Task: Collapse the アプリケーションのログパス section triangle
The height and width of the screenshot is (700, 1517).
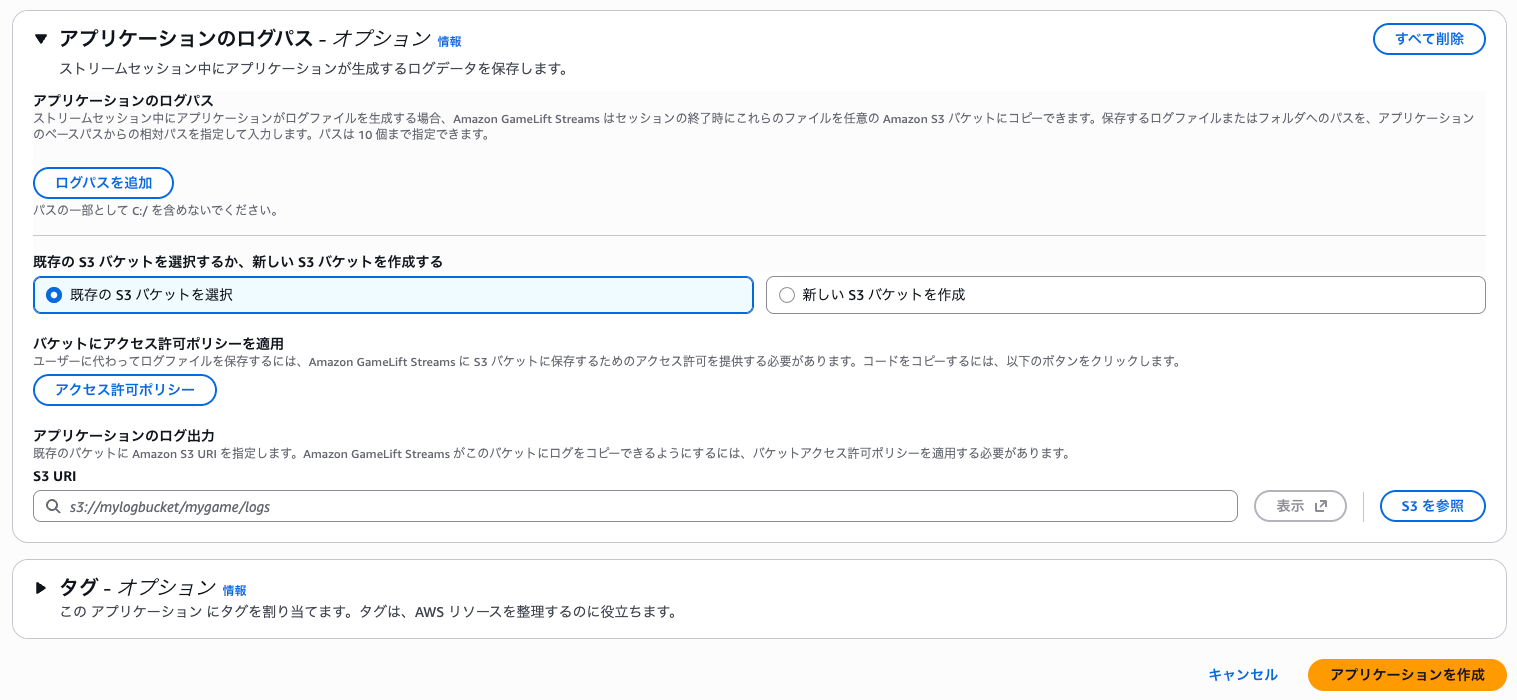Action: tap(41, 39)
